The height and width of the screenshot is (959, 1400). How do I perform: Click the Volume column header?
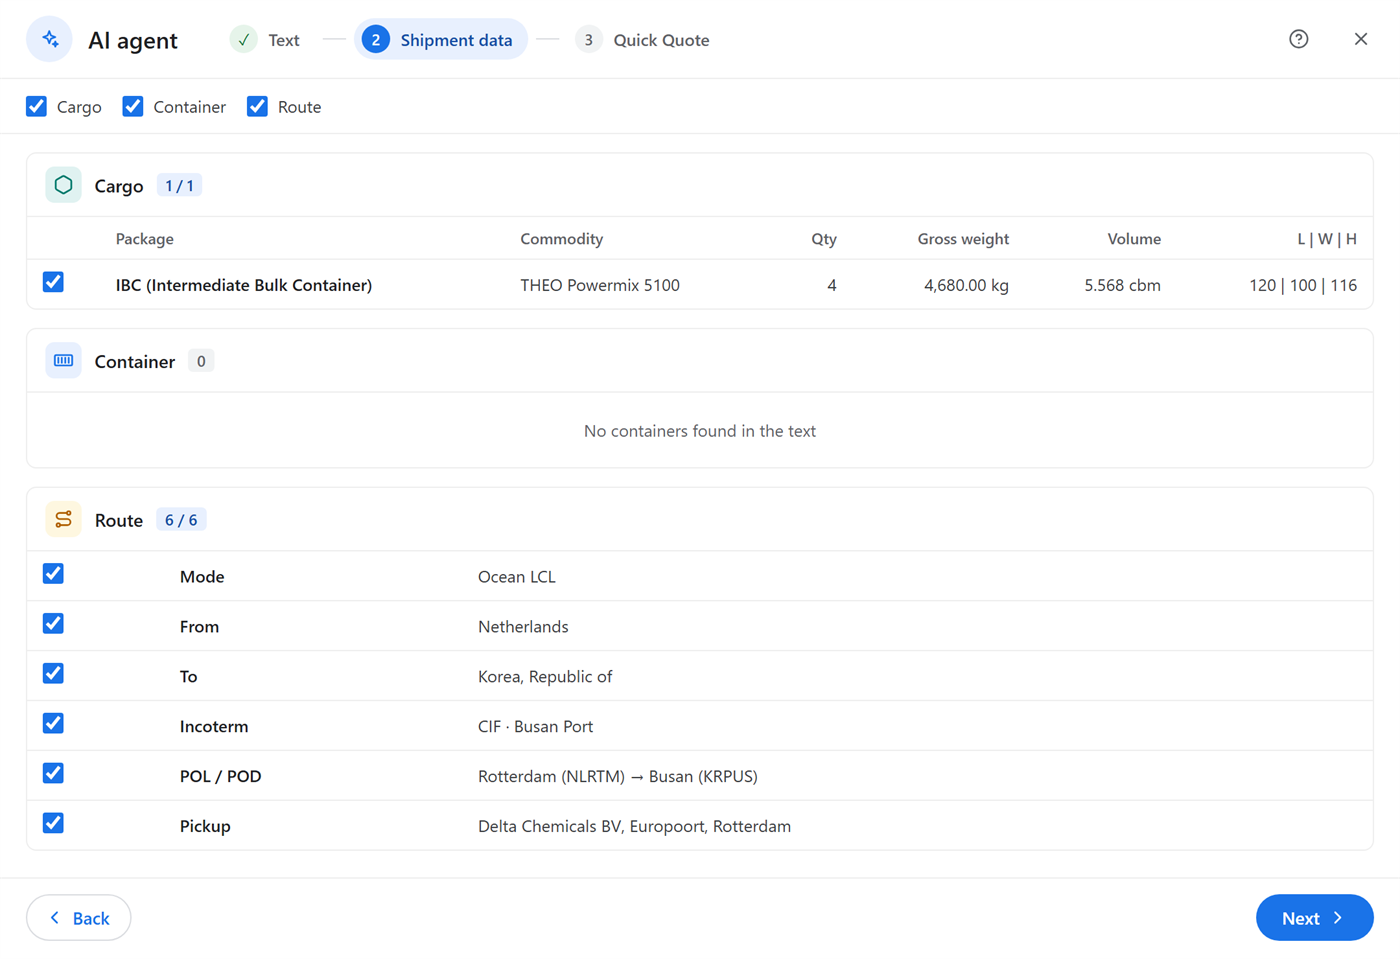1134,239
